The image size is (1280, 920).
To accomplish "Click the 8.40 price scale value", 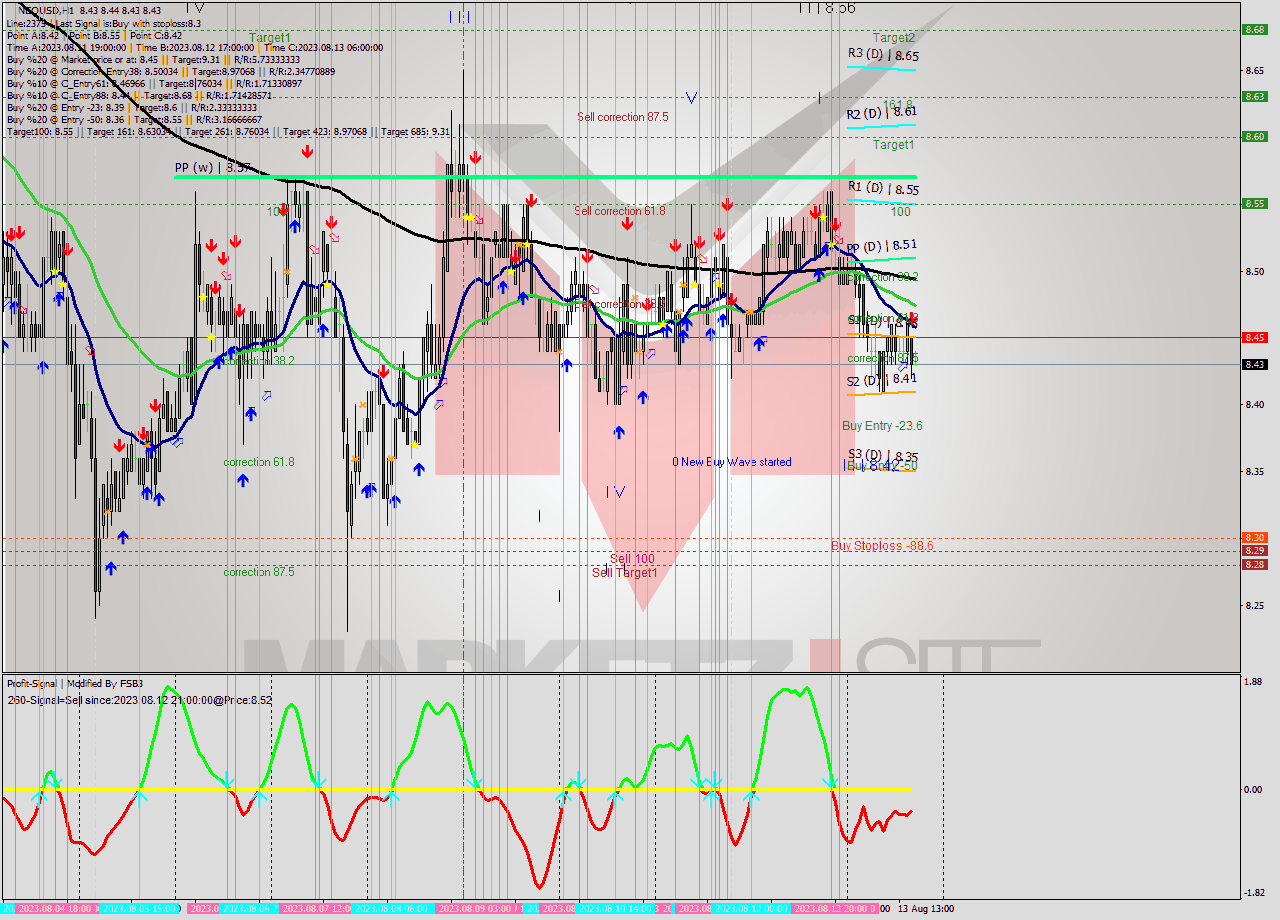I will [1254, 405].
